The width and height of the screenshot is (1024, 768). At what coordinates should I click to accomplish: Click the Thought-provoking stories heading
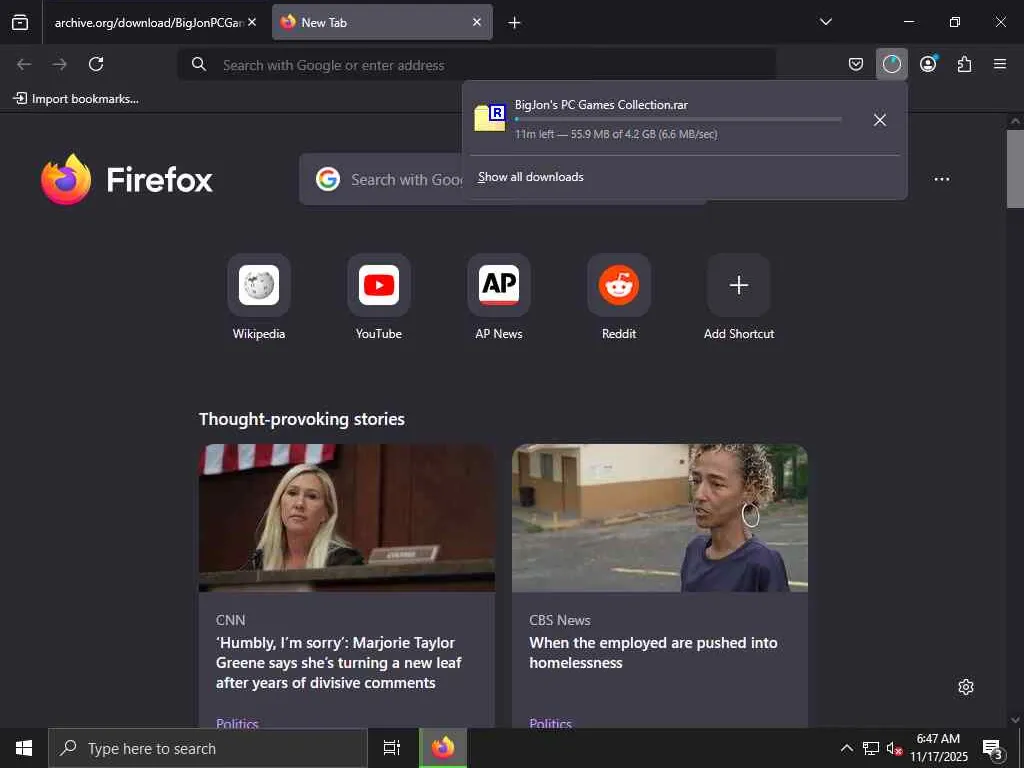(x=302, y=419)
